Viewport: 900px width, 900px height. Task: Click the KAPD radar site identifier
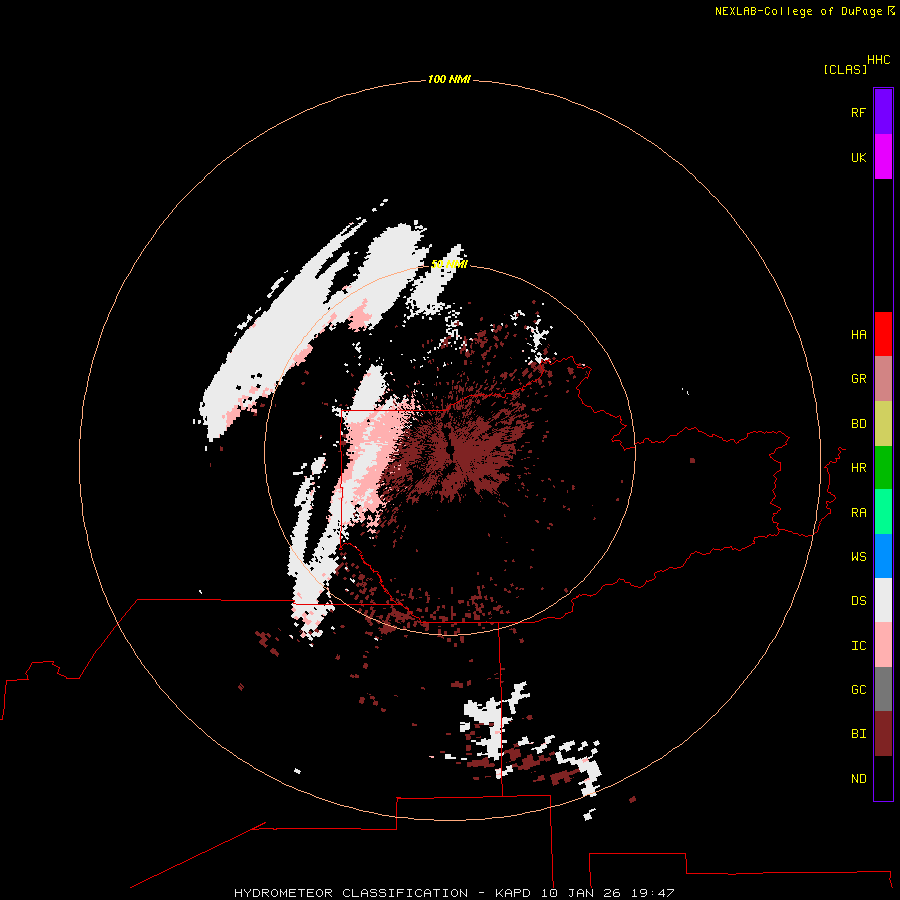[x=513, y=893]
